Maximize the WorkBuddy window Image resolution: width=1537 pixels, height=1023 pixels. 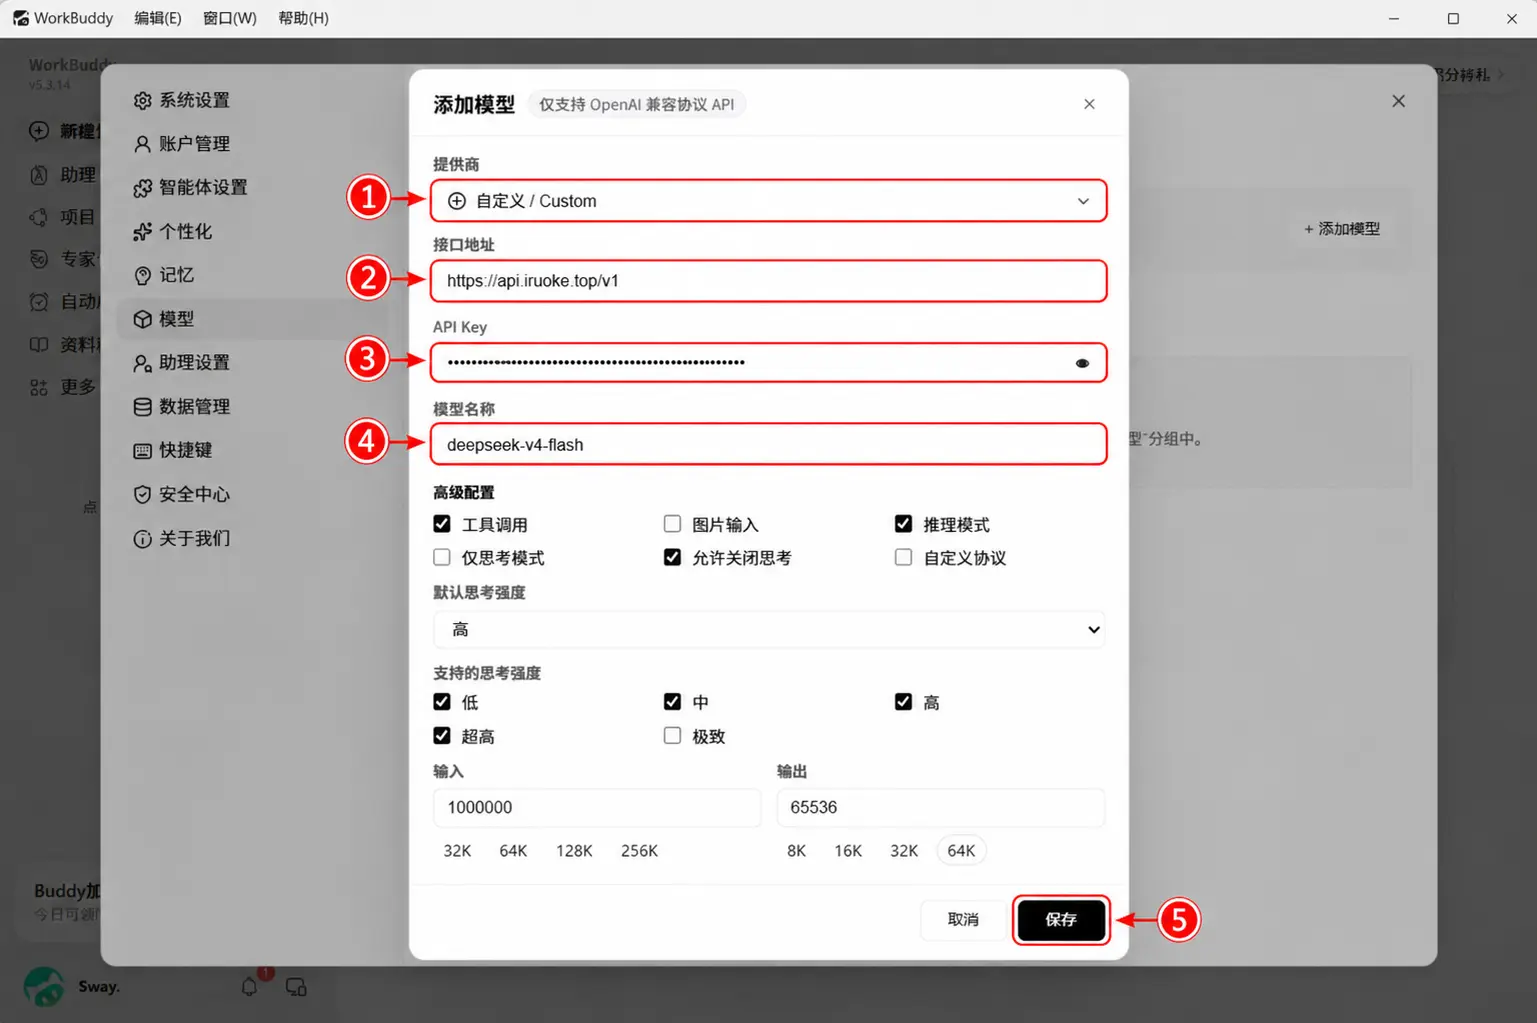pyautogui.click(x=1453, y=18)
